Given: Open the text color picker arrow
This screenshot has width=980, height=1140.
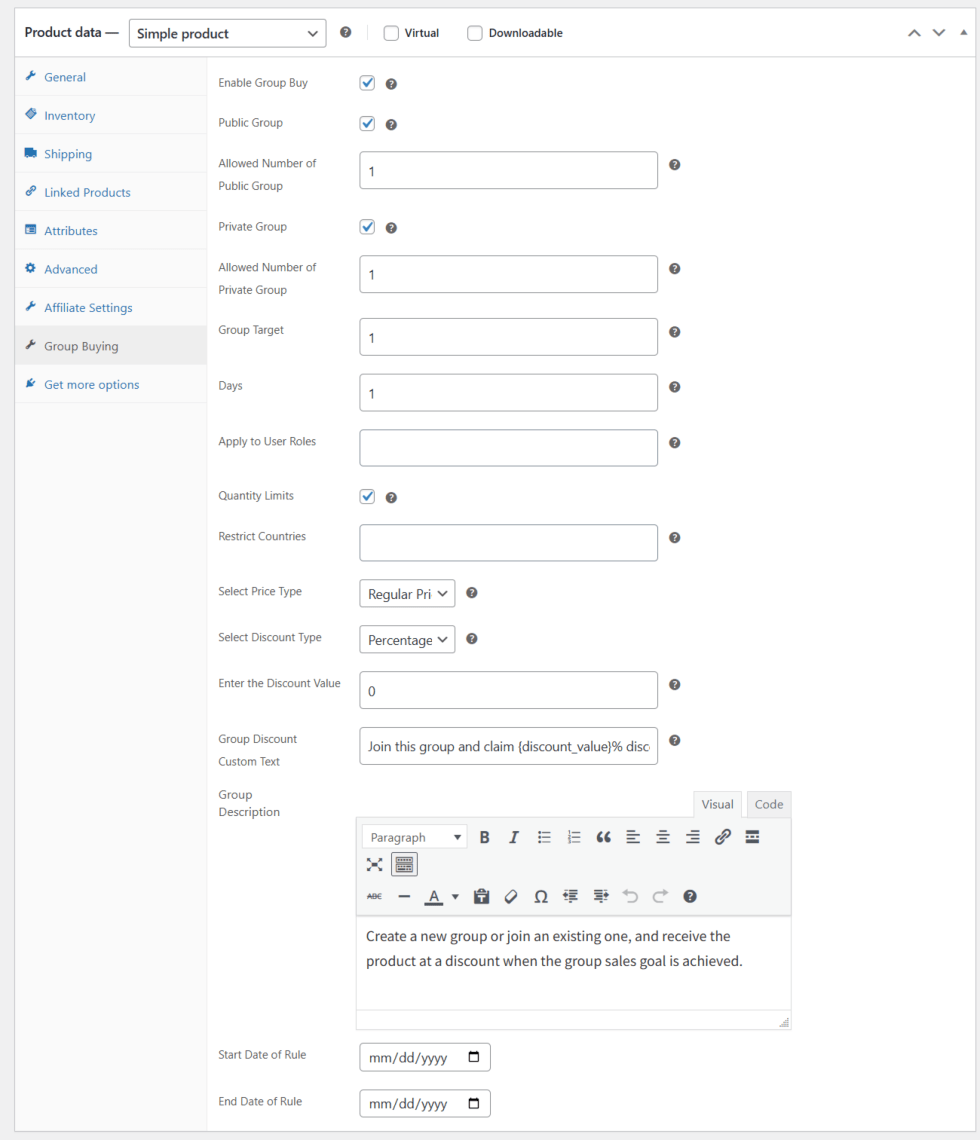Looking at the screenshot, I should 455,896.
